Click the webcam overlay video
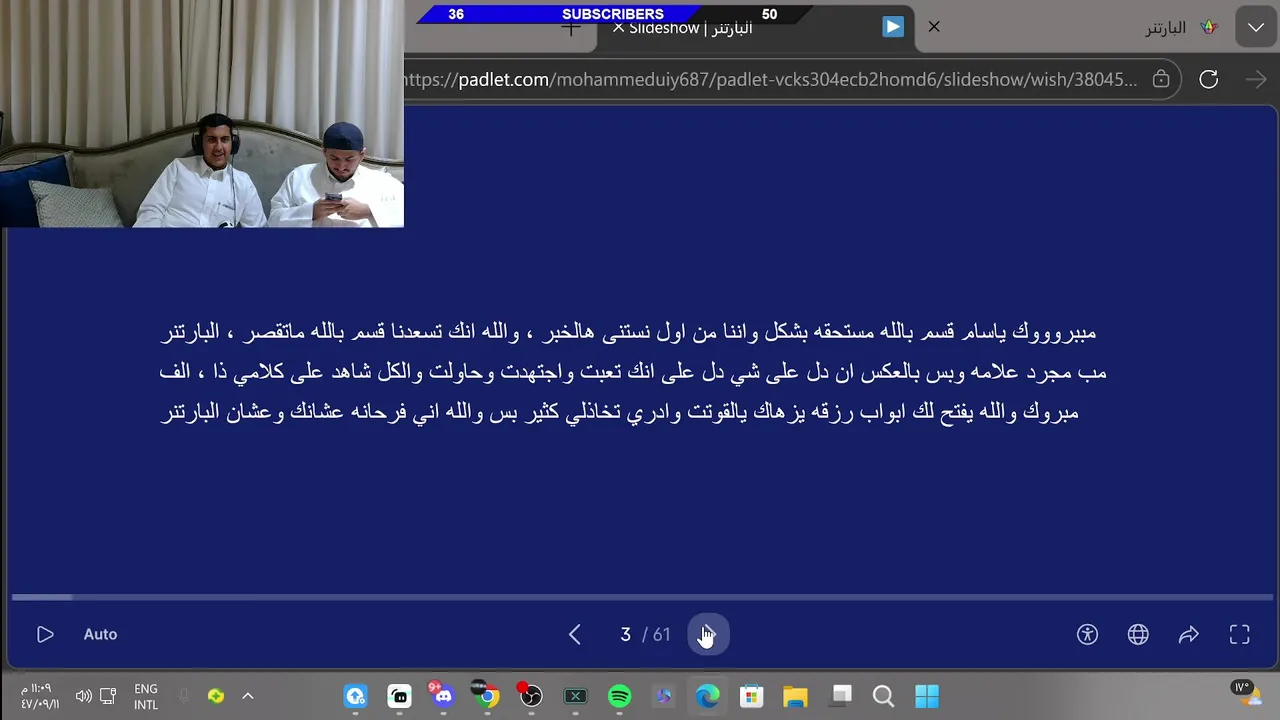 (x=202, y=114)
